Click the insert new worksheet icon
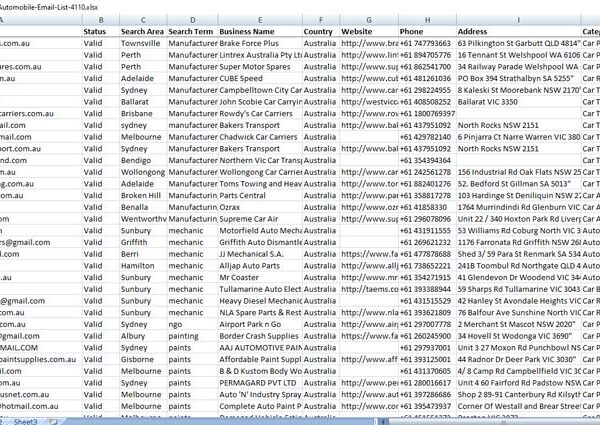Viewport: 600px width, 425px height. (x=53, y=422)
